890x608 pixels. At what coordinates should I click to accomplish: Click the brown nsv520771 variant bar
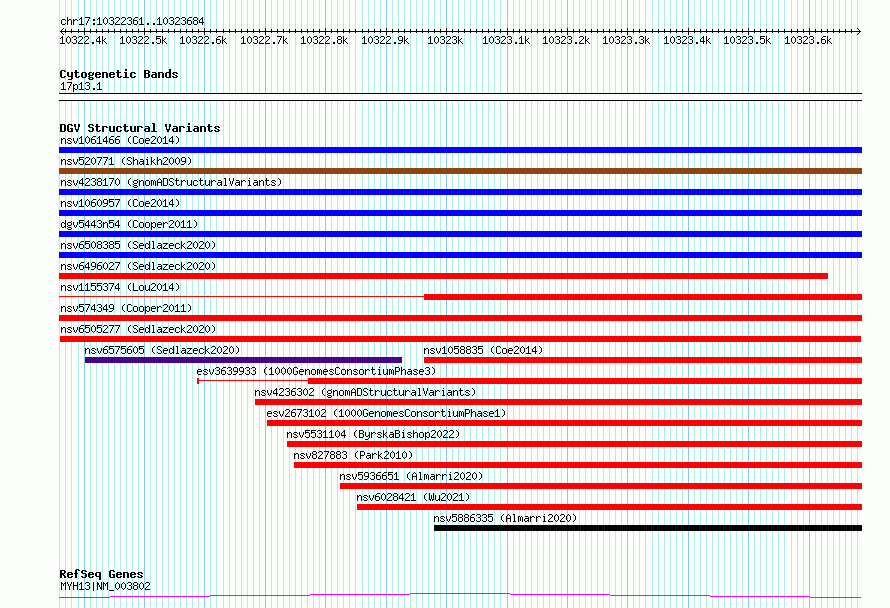pos(460,171)
